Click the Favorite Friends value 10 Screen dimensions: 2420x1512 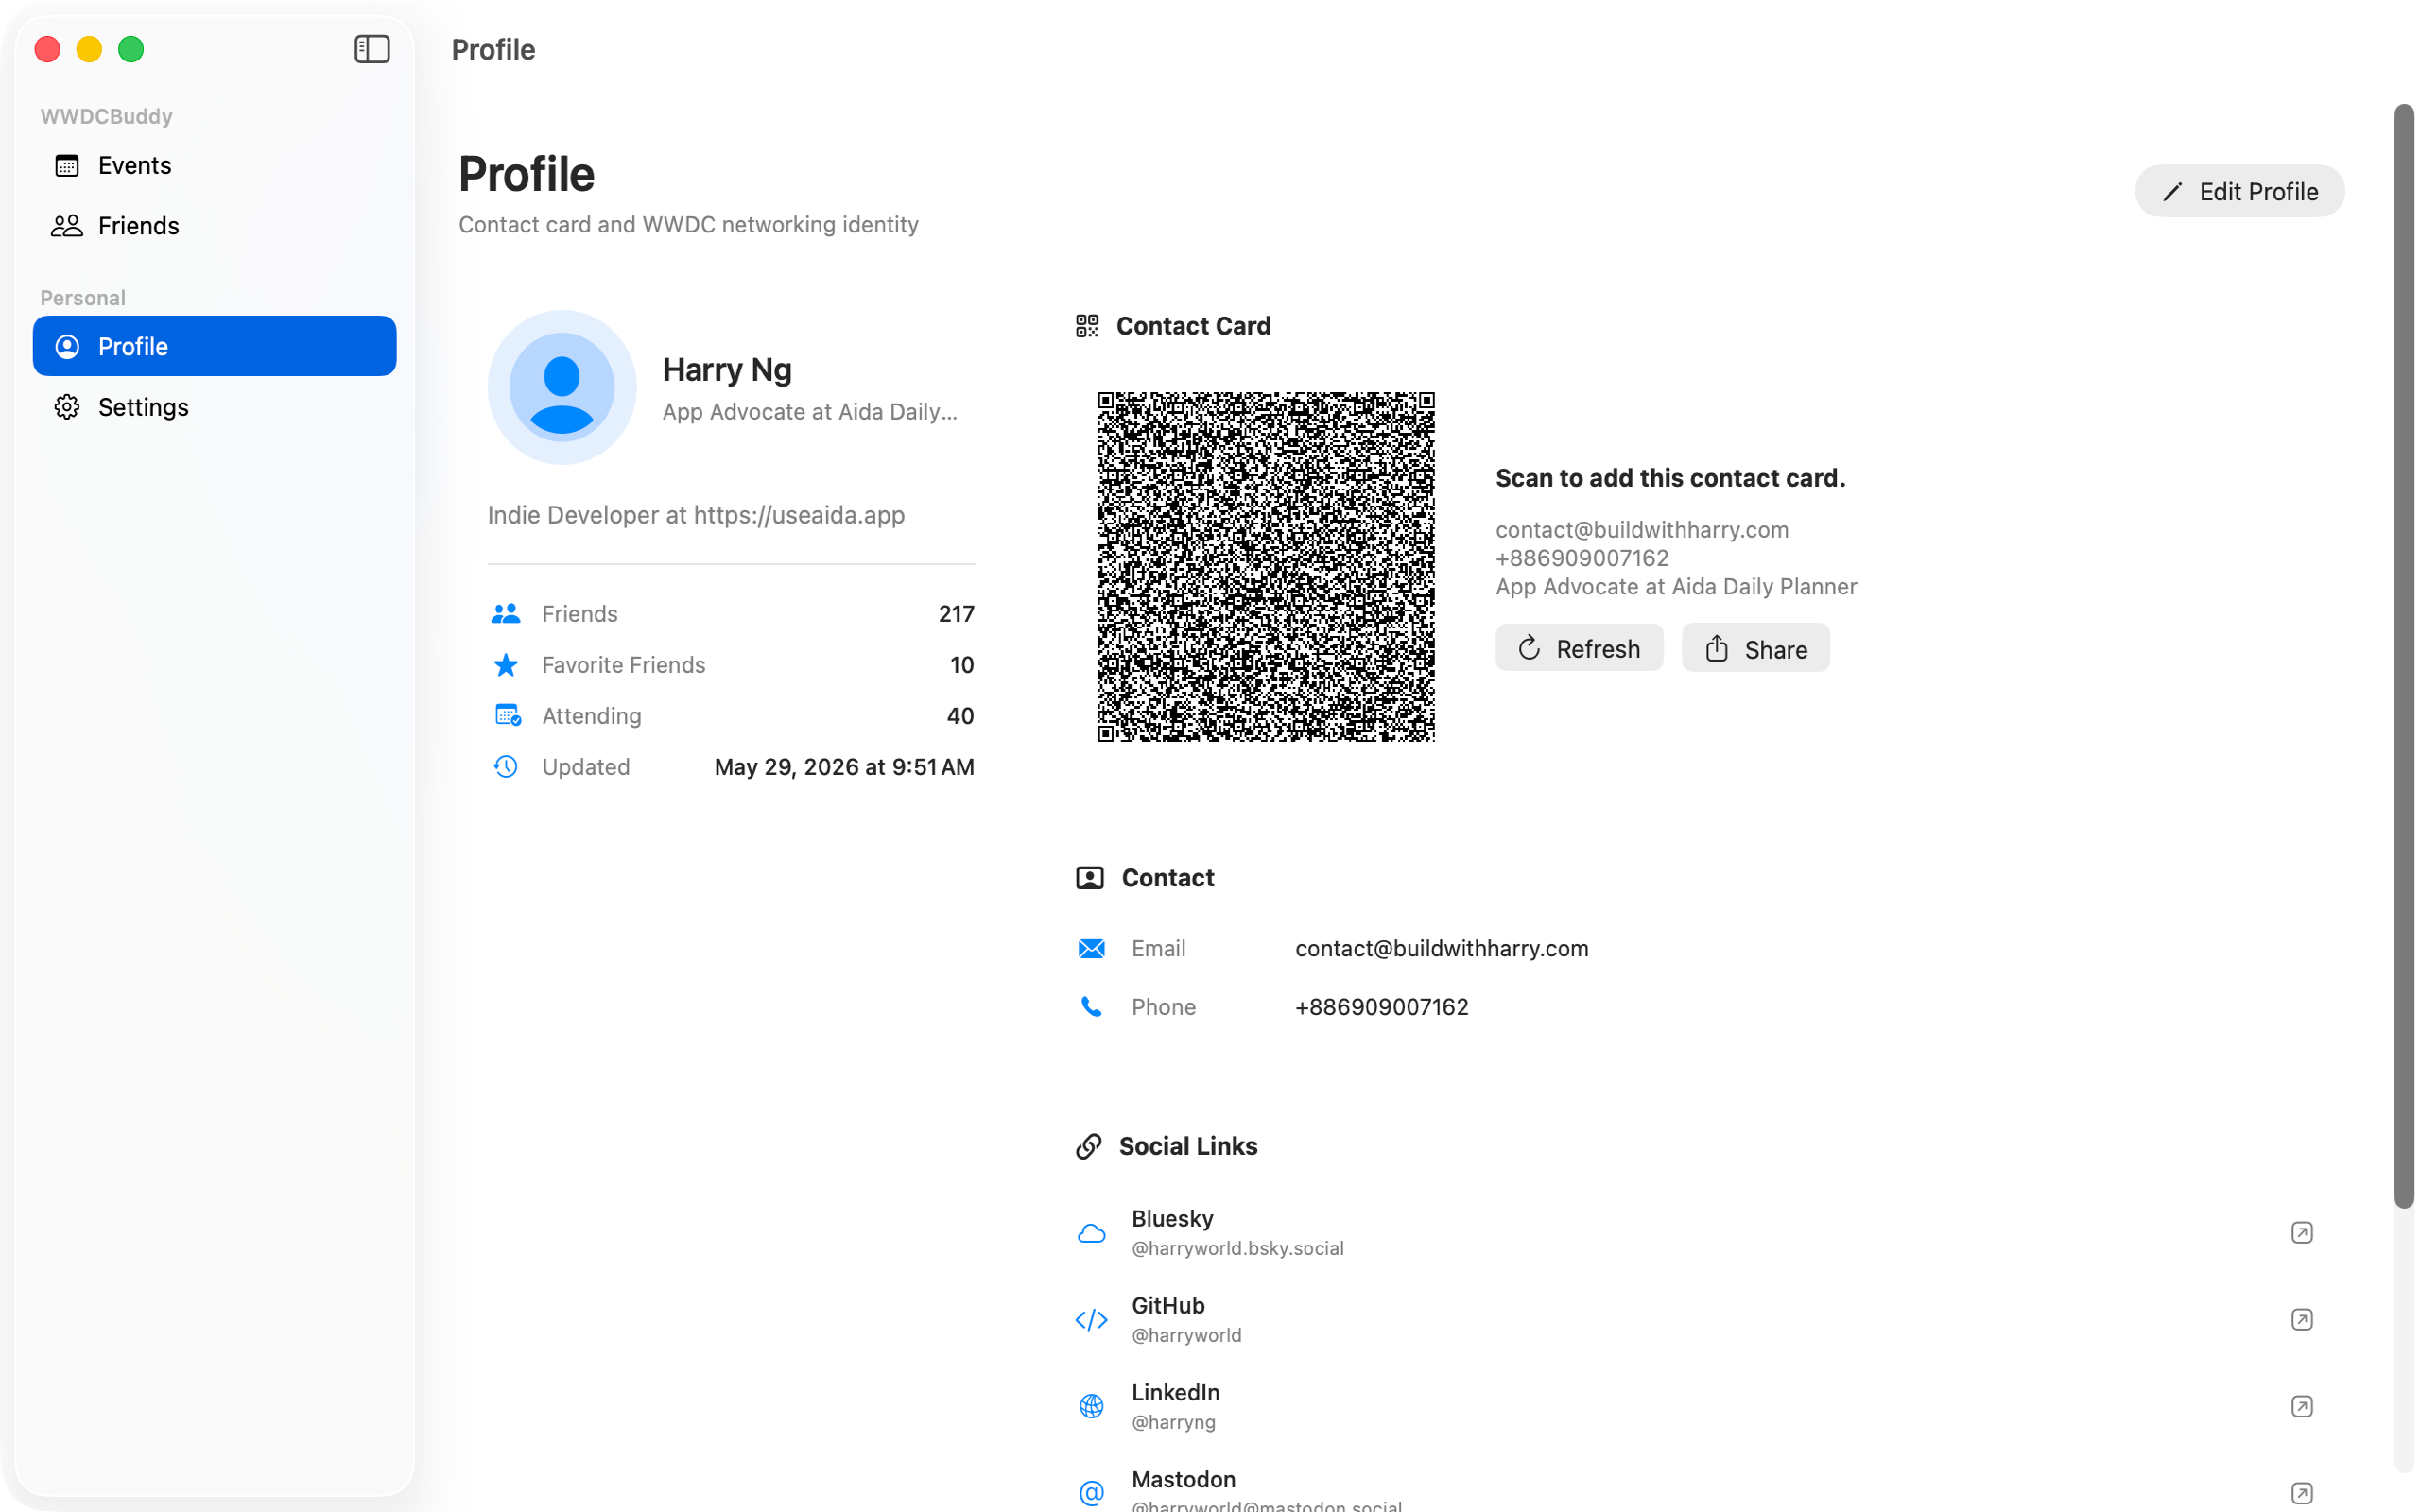click(962, 665)
